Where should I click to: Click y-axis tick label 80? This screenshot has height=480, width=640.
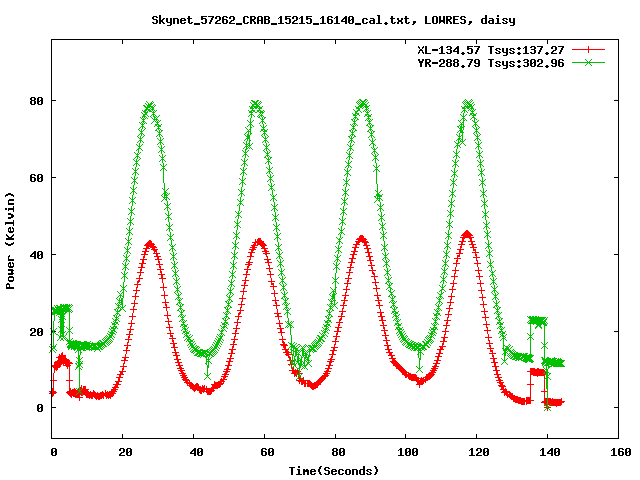pos(36,101)
